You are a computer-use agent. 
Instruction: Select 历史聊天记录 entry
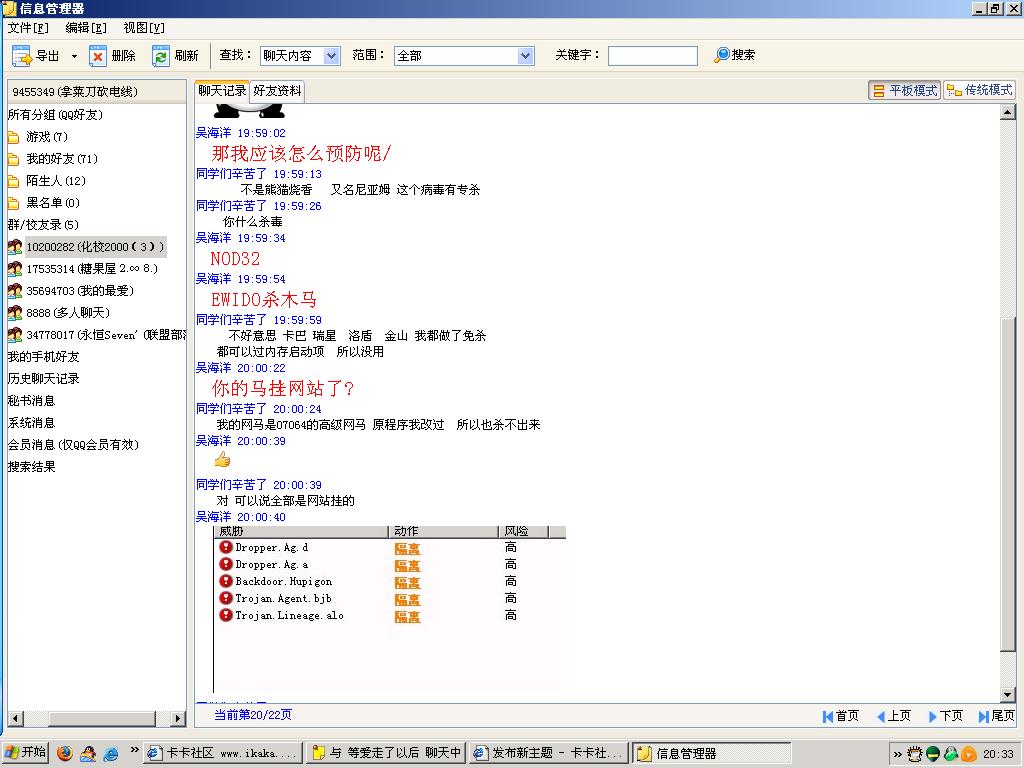pos(44,379)
